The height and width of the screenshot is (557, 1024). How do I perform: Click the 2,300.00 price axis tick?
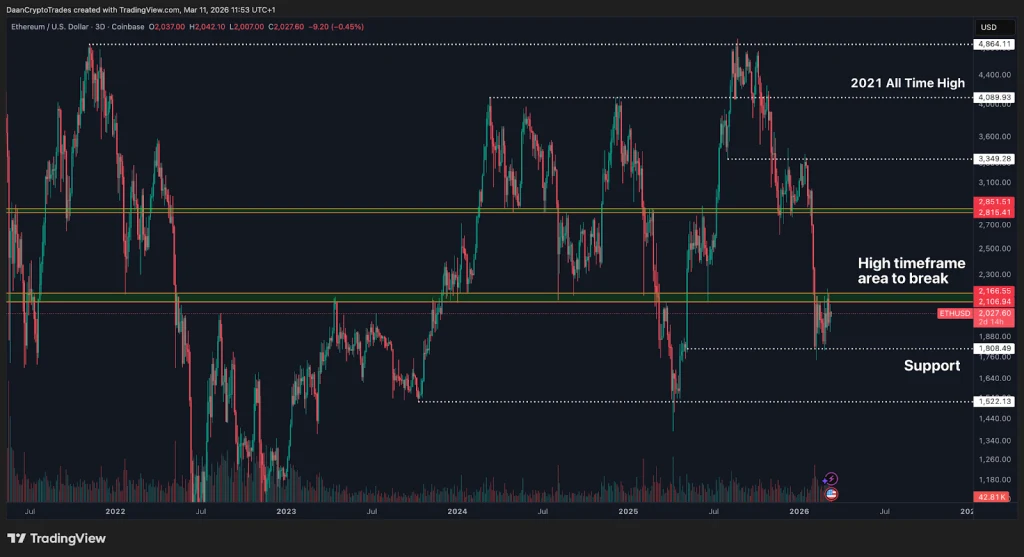pyautogui.click(x=995, y=275)
